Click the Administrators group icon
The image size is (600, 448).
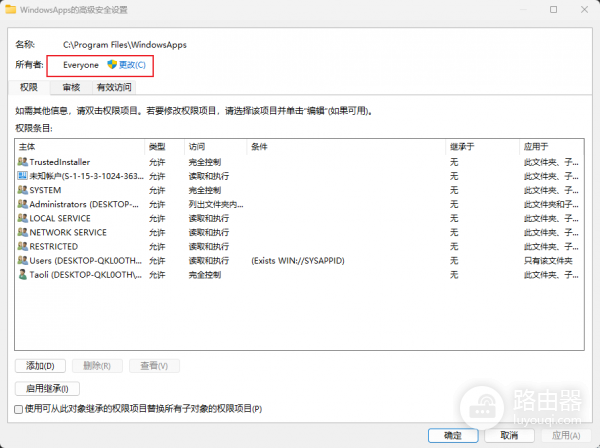point(23,204)
